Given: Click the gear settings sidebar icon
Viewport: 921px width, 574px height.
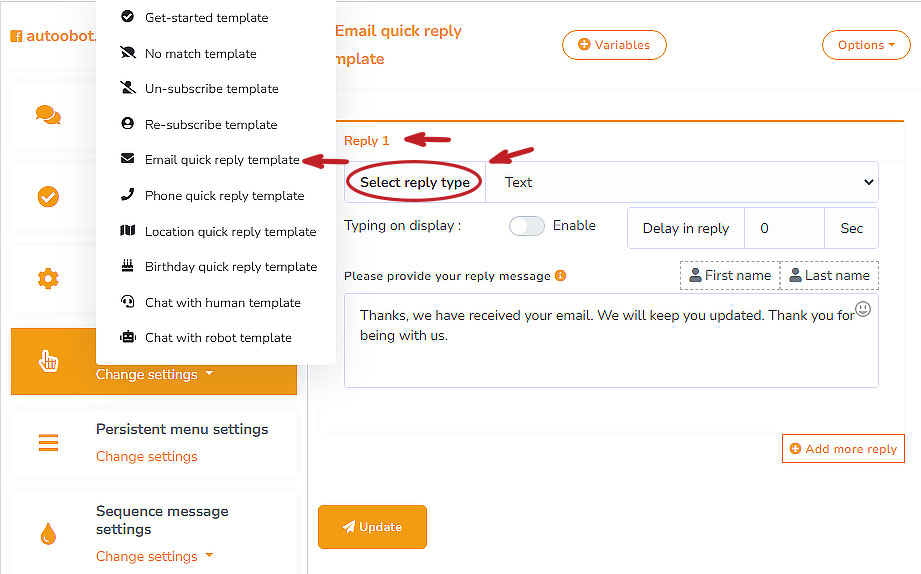Looking at the screenshot, I should pos(48,279).
